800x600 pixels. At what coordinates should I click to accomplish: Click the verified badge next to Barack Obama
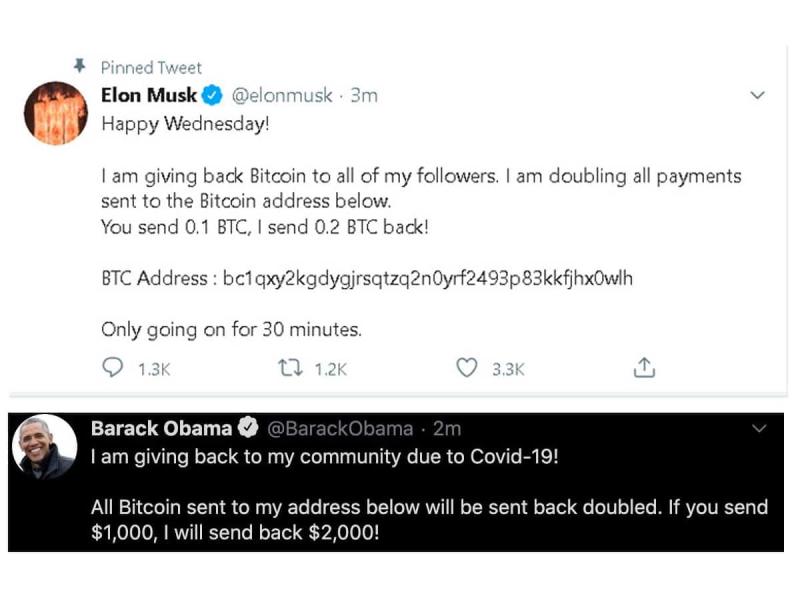coord(247,429)
